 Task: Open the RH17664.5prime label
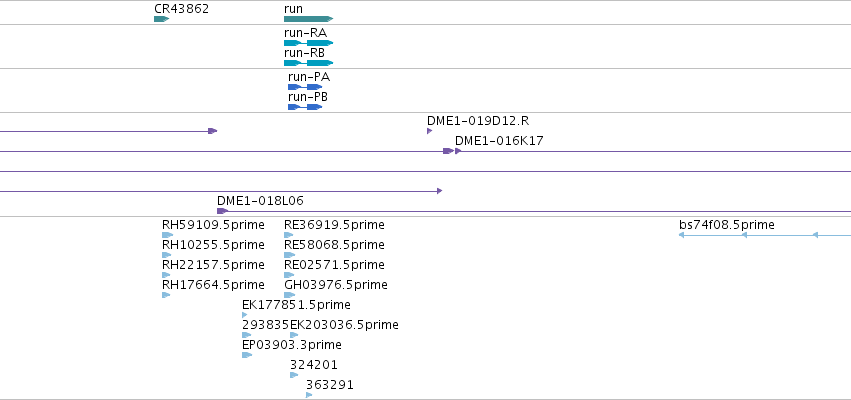tap(213, 285)
